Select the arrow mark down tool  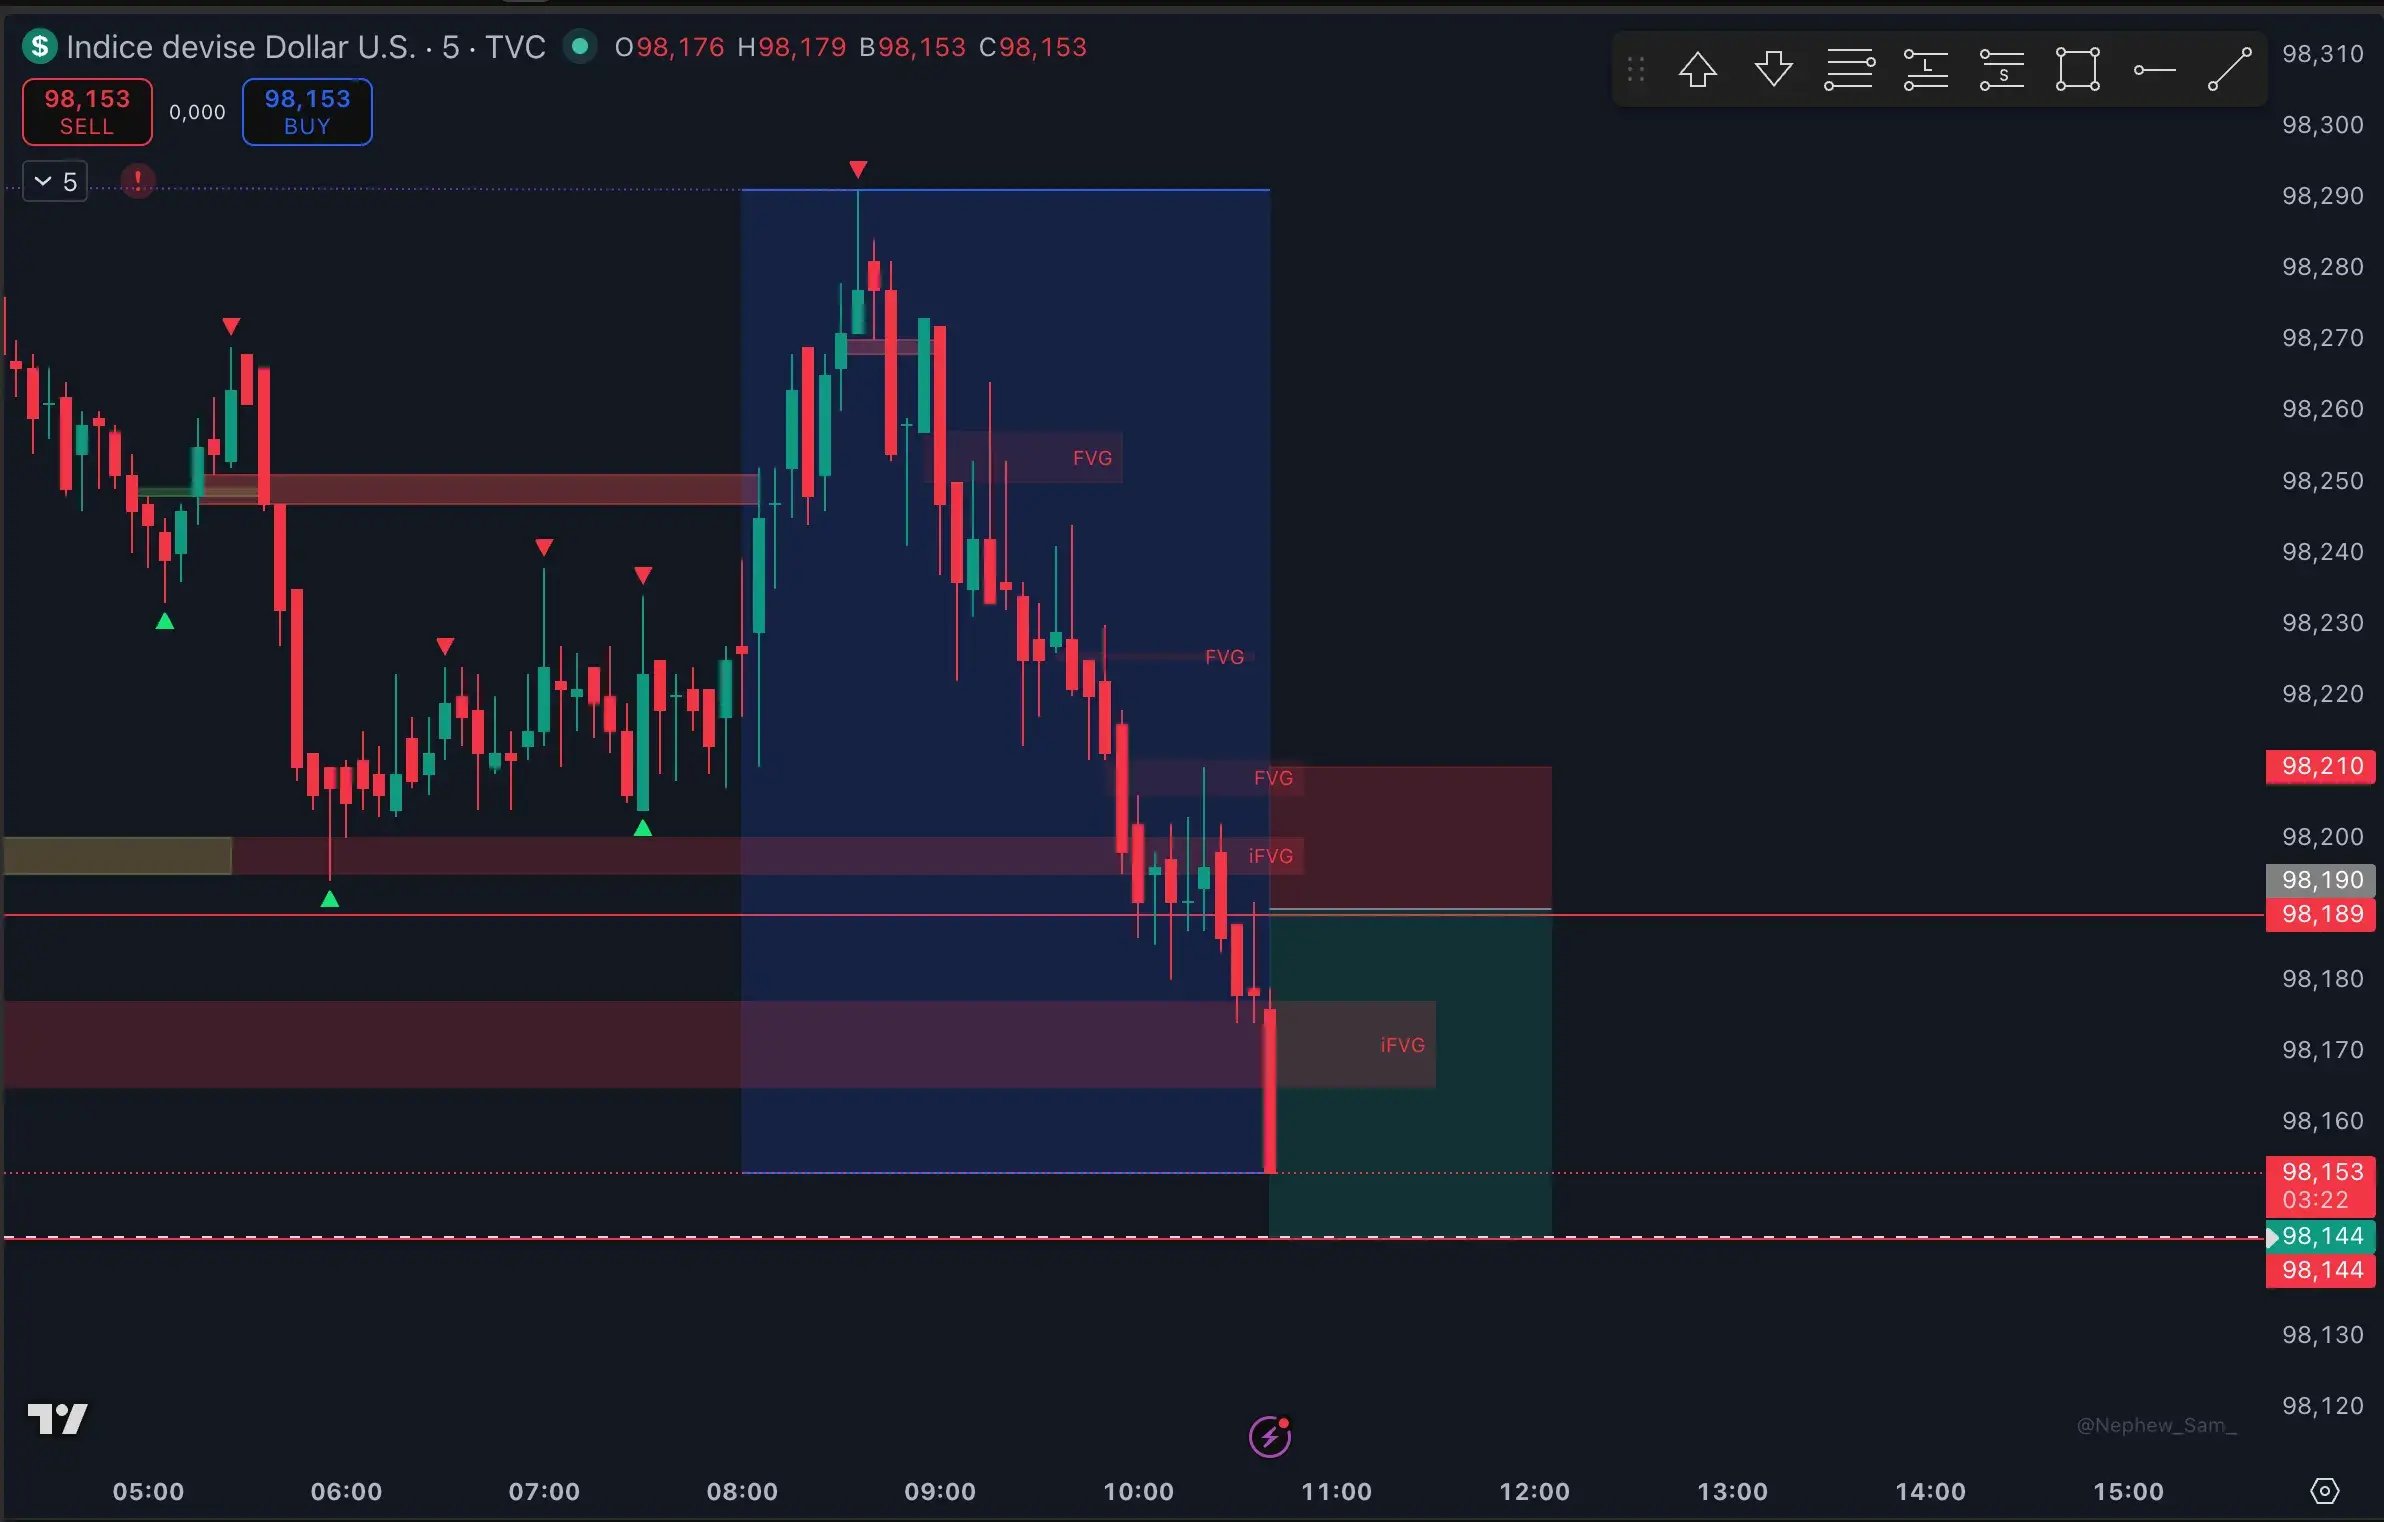[1773, 70]
